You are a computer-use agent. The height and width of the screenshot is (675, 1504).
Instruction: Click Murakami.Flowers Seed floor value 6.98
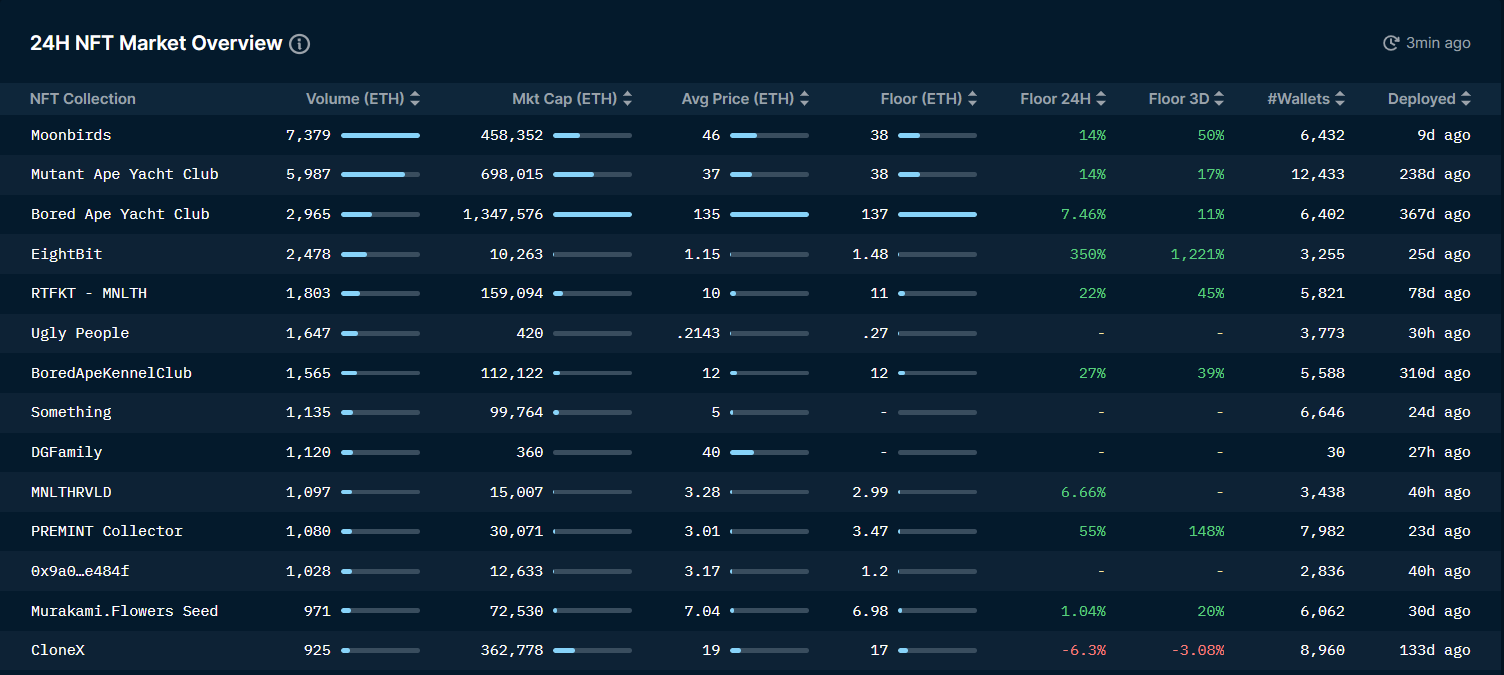(x=870, y=611)
